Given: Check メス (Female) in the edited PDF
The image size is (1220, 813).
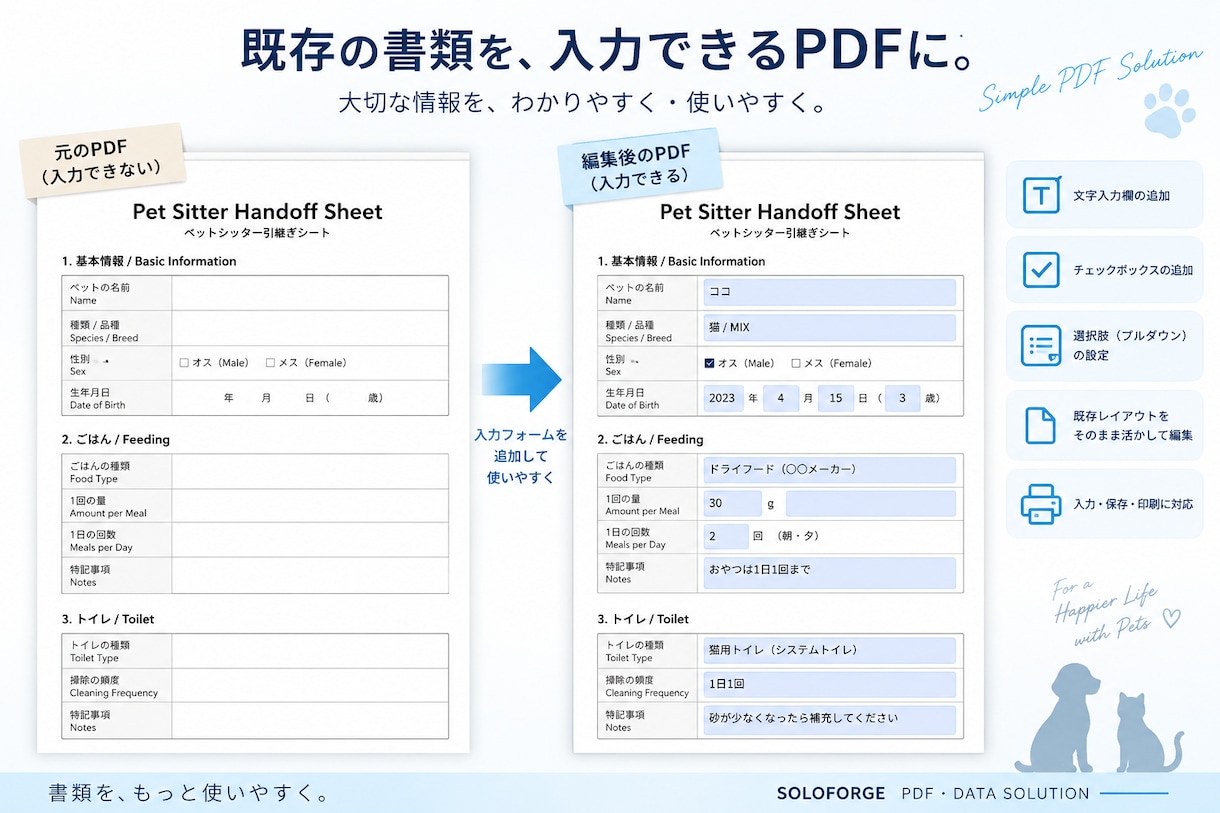Looking at the screenshot, I should click(x=796, y=363).
